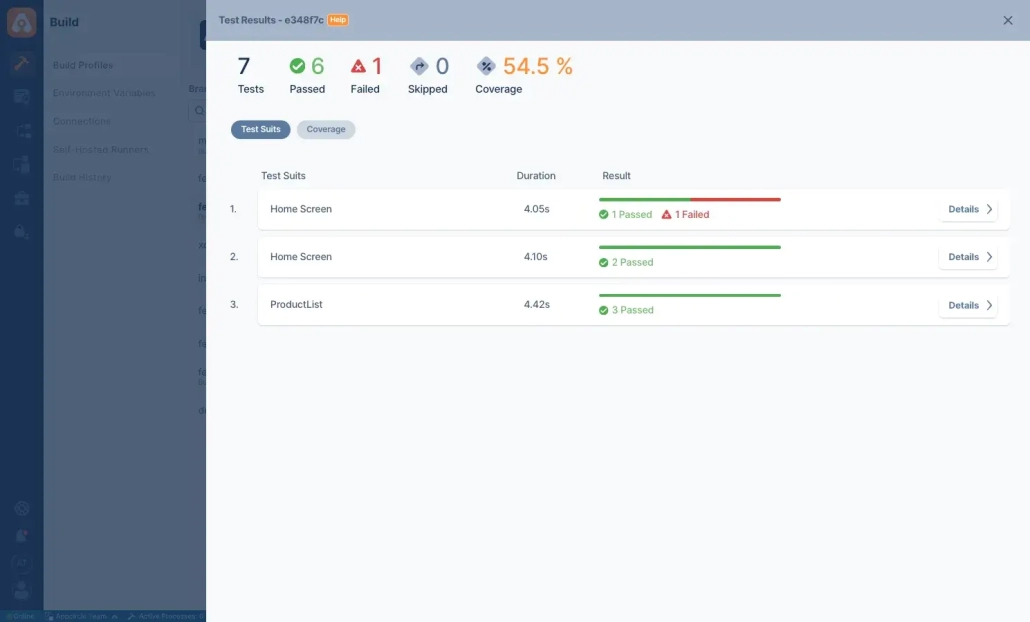The height and width of the screenshot is (622, 1030).
Task: Open the Build module hammer icon
Action: click(21, 63)
